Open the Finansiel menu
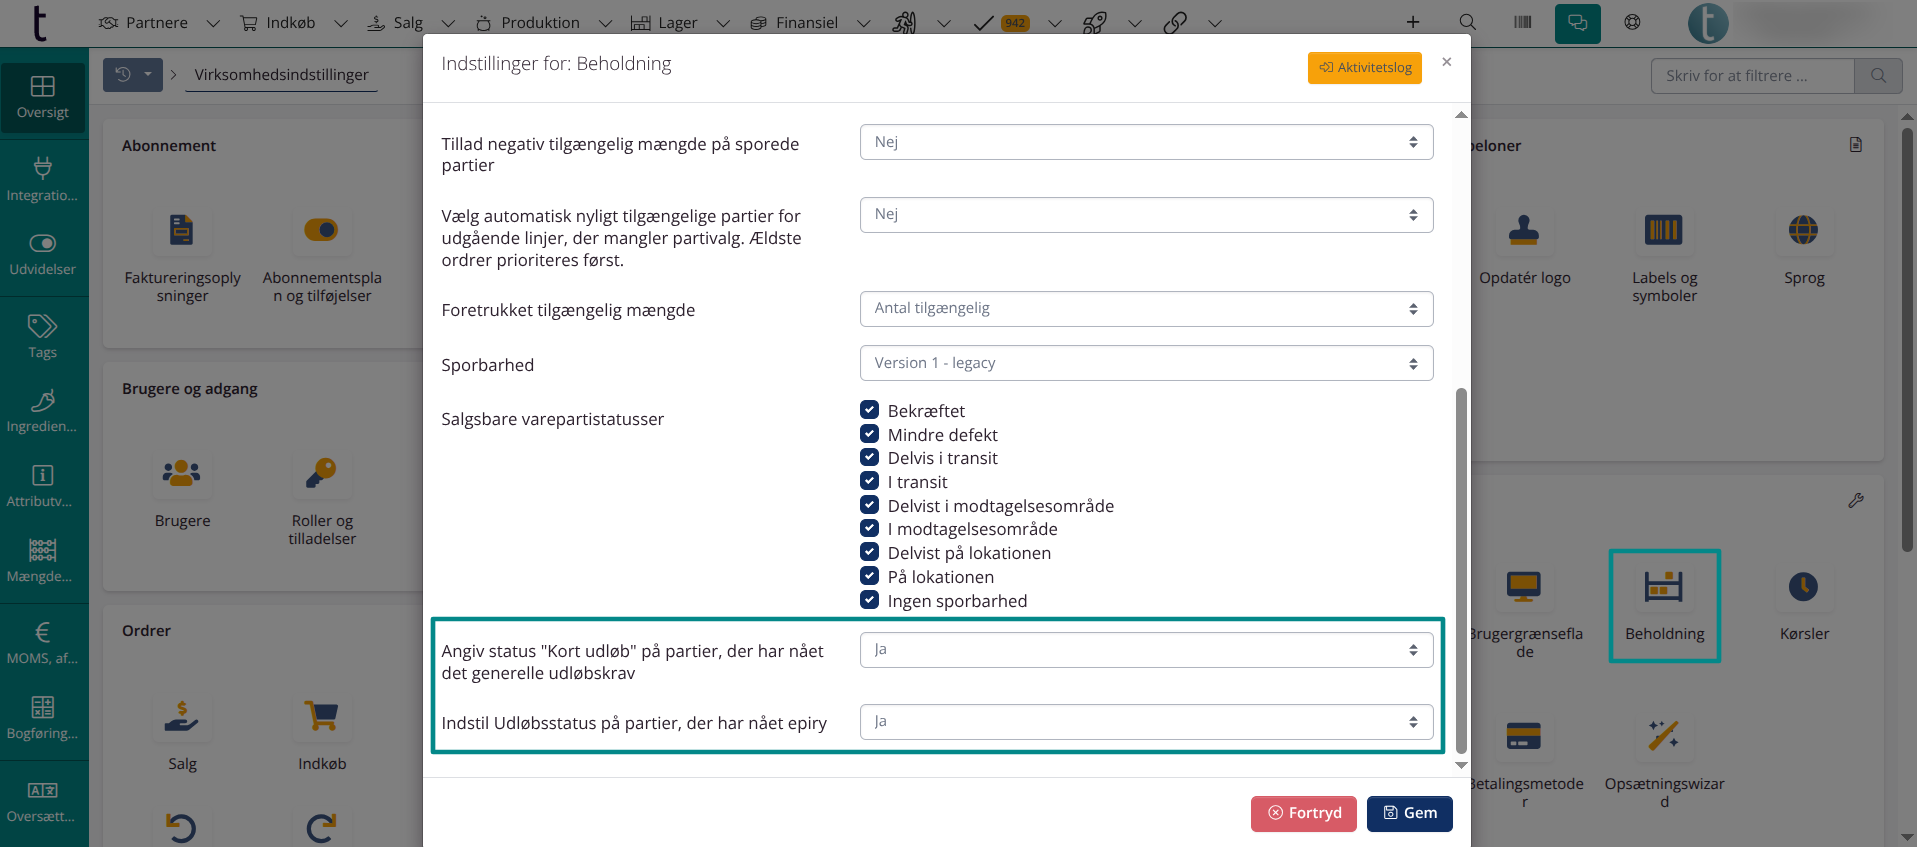Screen dimensions: 1917x847 point(807,22)
